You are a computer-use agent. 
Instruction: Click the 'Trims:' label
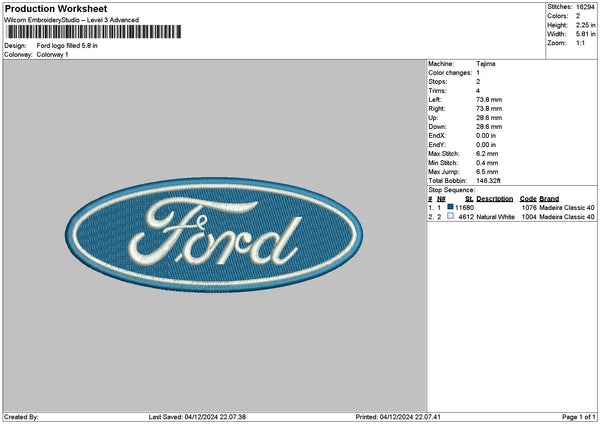437,91
